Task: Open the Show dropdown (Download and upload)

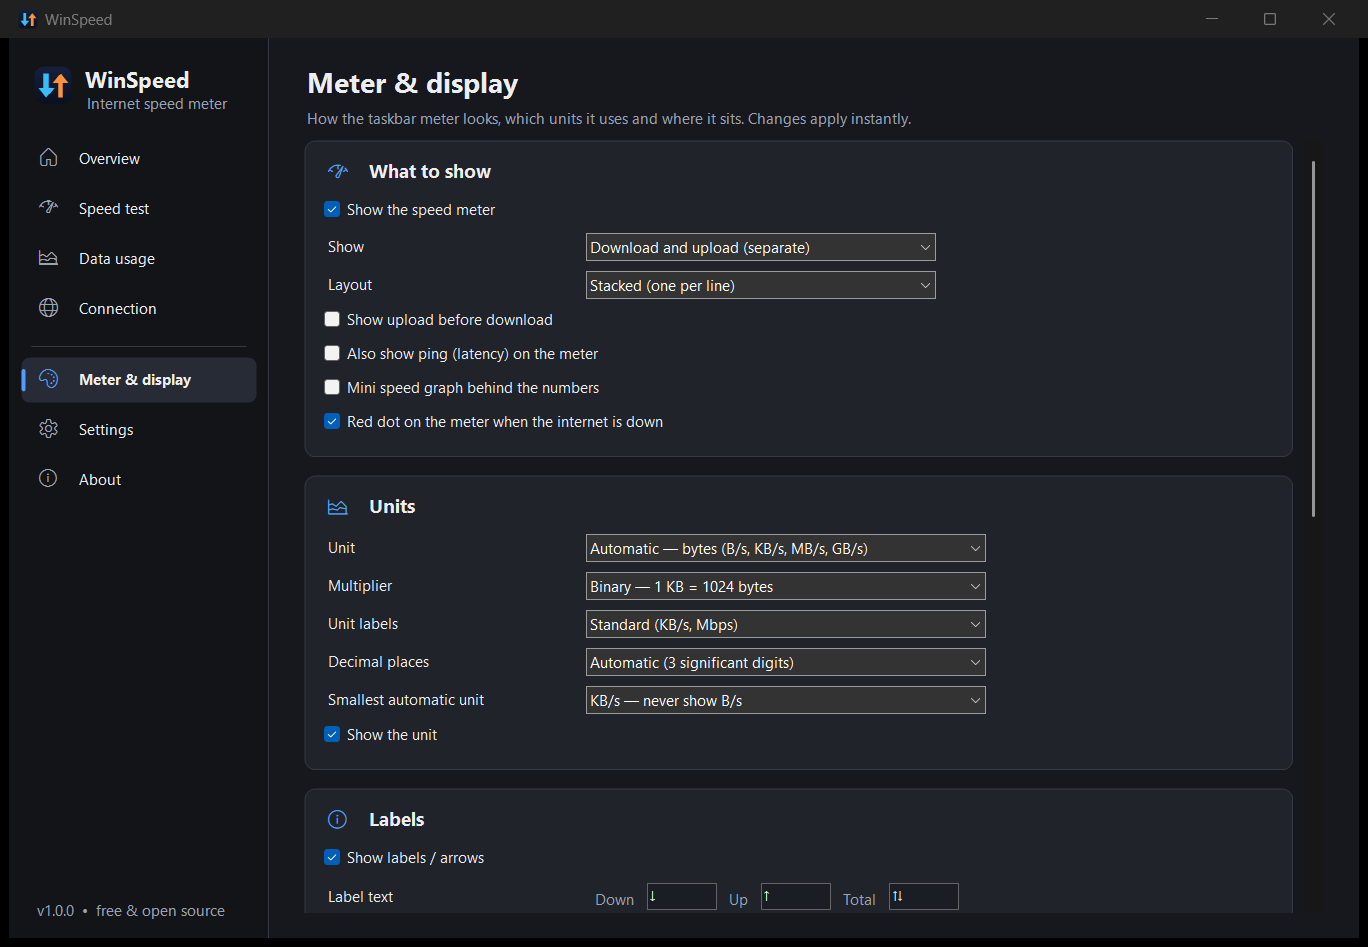Action: coord(760,247)
